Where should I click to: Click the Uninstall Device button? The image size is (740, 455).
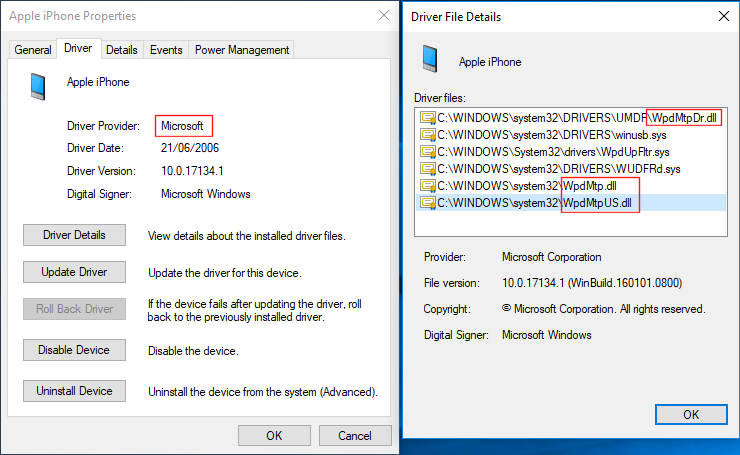(x=75, y=391)
